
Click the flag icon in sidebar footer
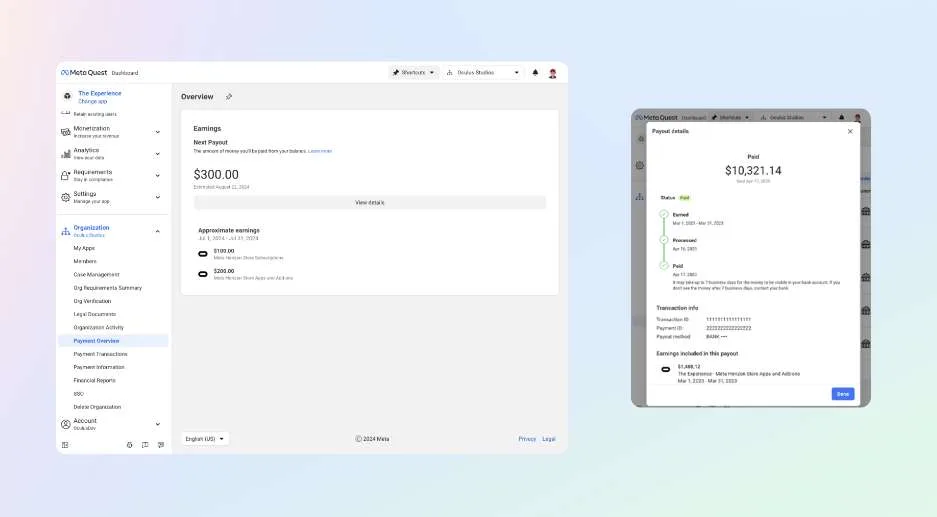tap(145, 445)
